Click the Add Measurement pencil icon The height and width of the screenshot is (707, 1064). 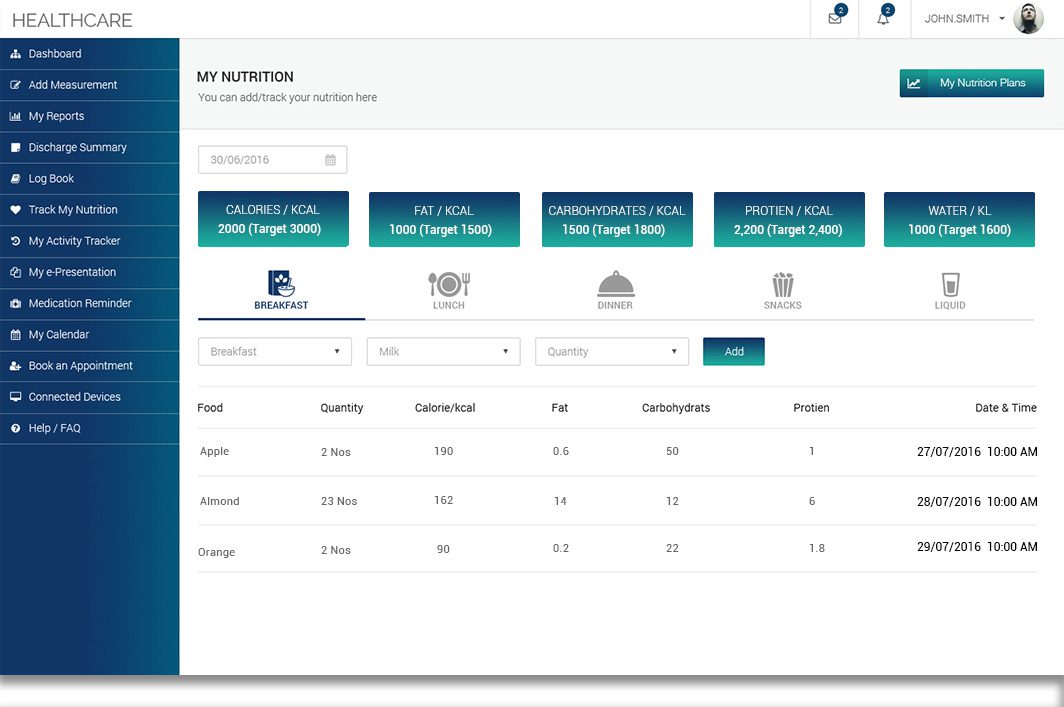point(16,85)
